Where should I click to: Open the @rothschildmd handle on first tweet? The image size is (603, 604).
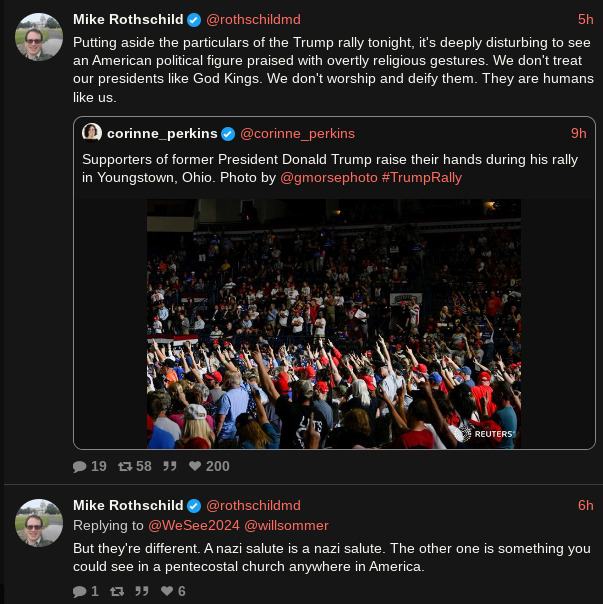tap(253, 19)
